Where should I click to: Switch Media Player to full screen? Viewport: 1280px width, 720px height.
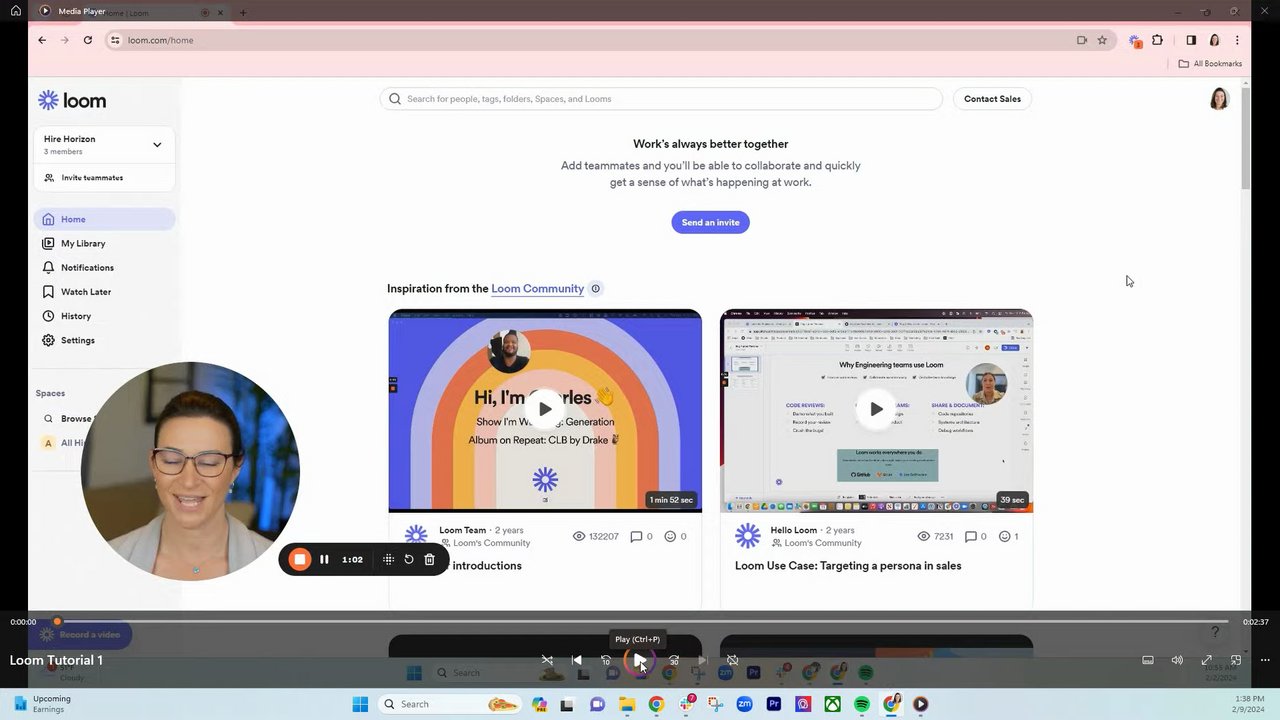click(1206, 660)
